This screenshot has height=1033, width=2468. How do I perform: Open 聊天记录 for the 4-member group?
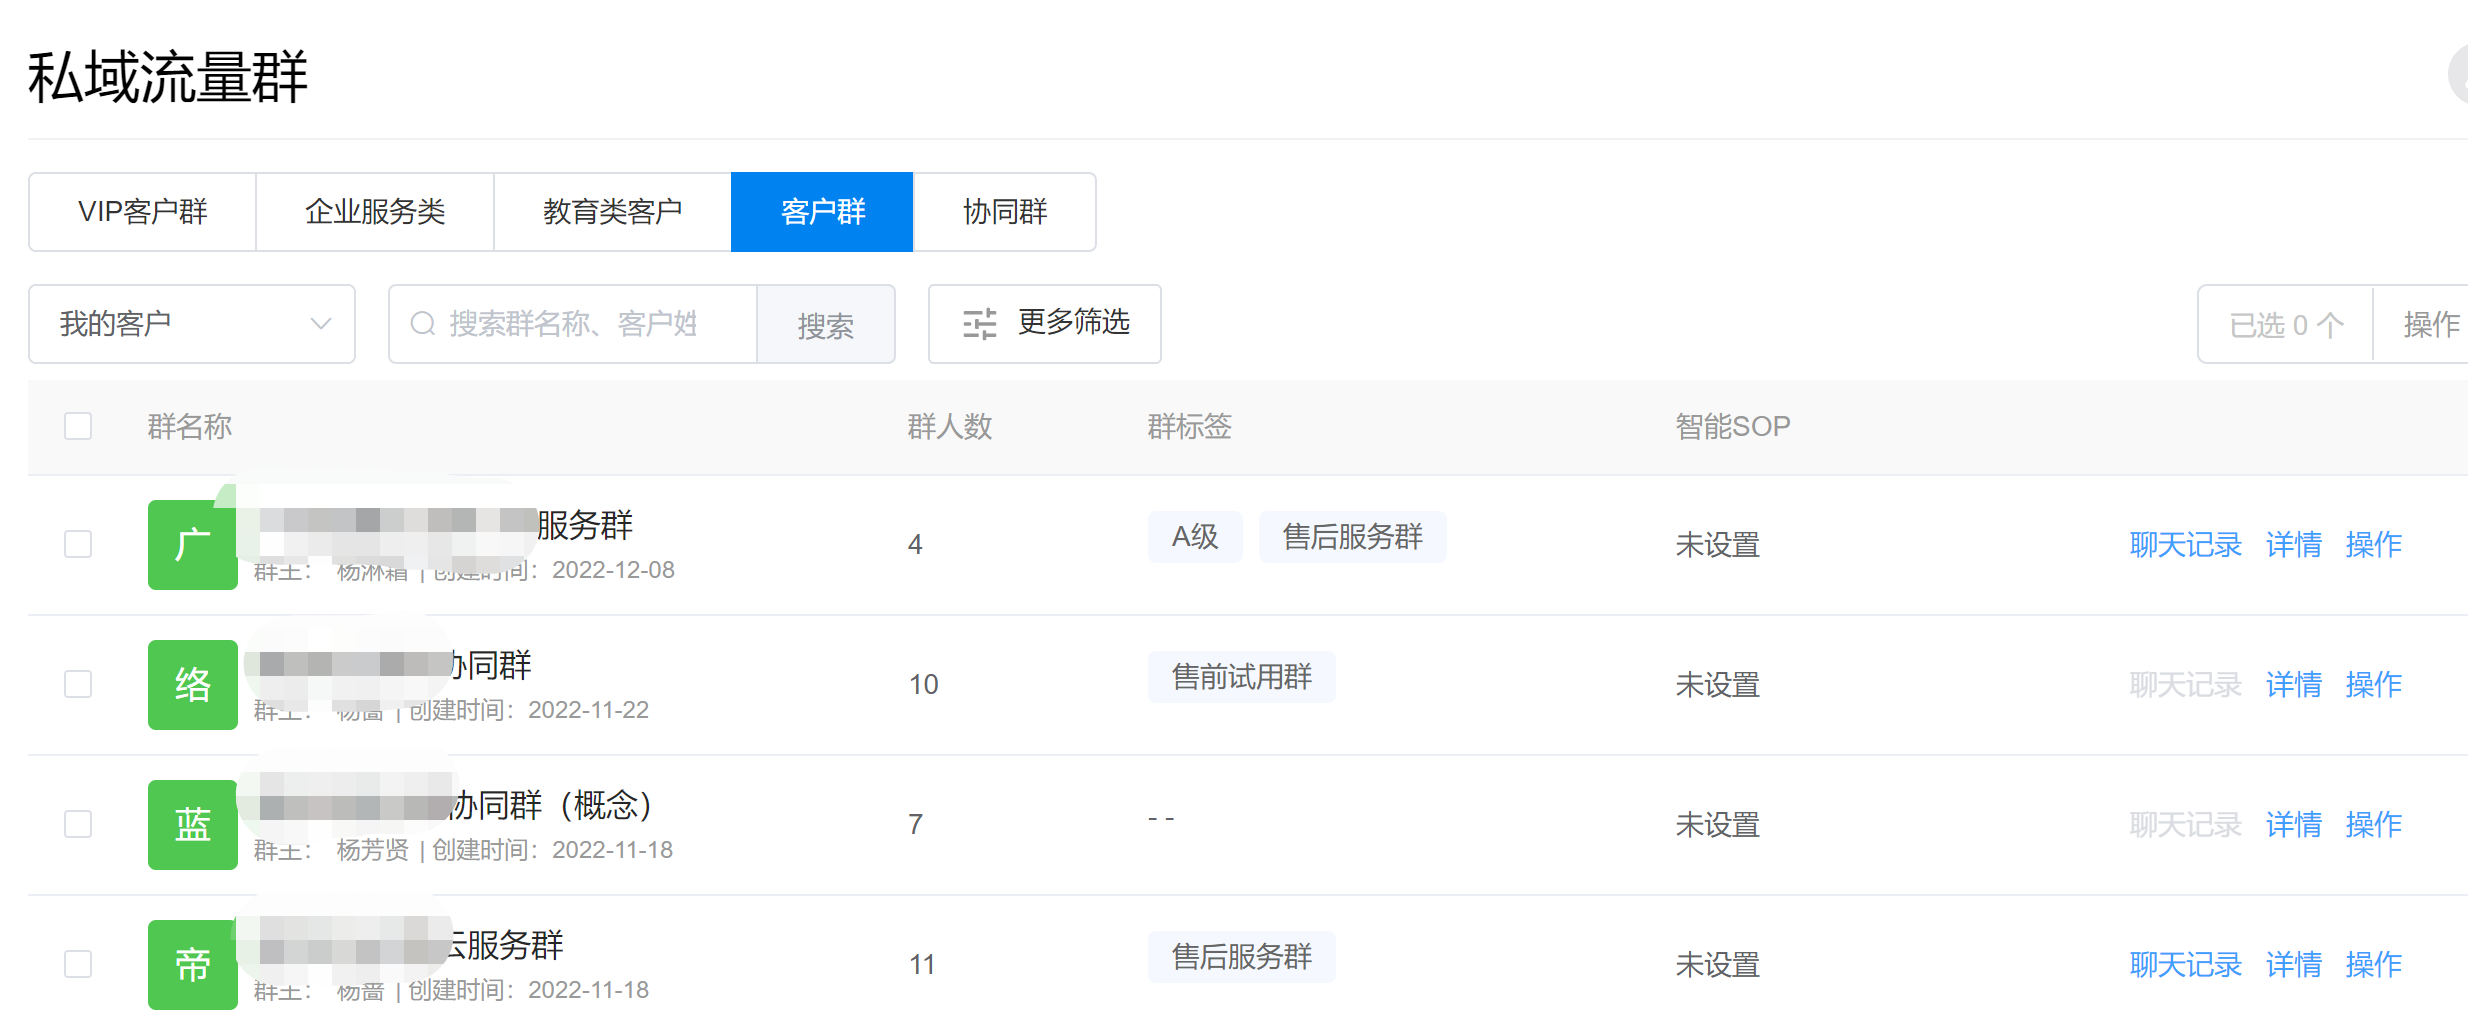2185,545
